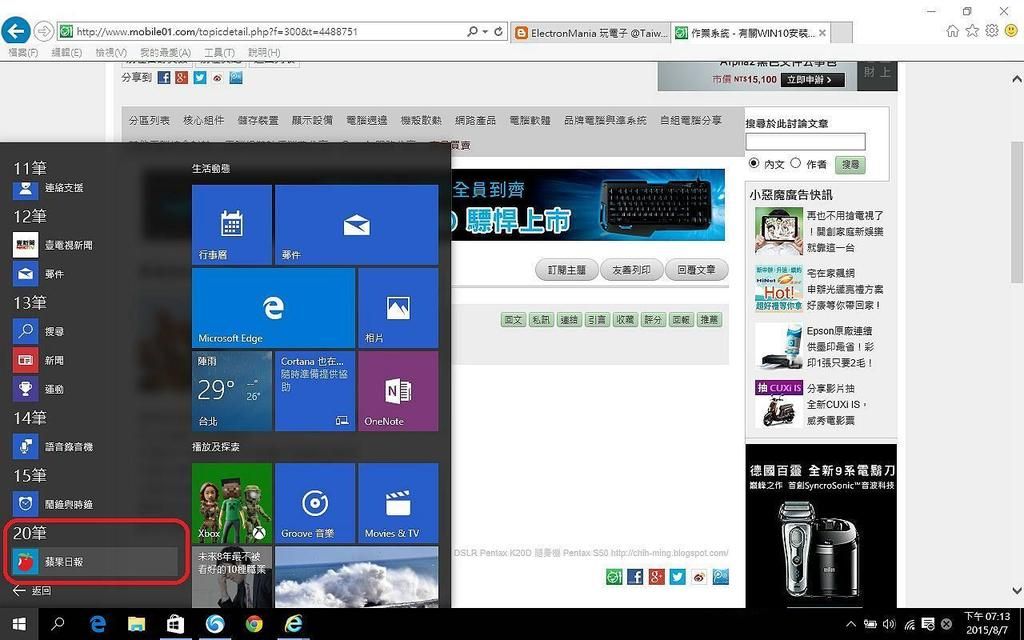Show hidden tray icons chevron
The image size is (1024, 640).
[851, 624]
